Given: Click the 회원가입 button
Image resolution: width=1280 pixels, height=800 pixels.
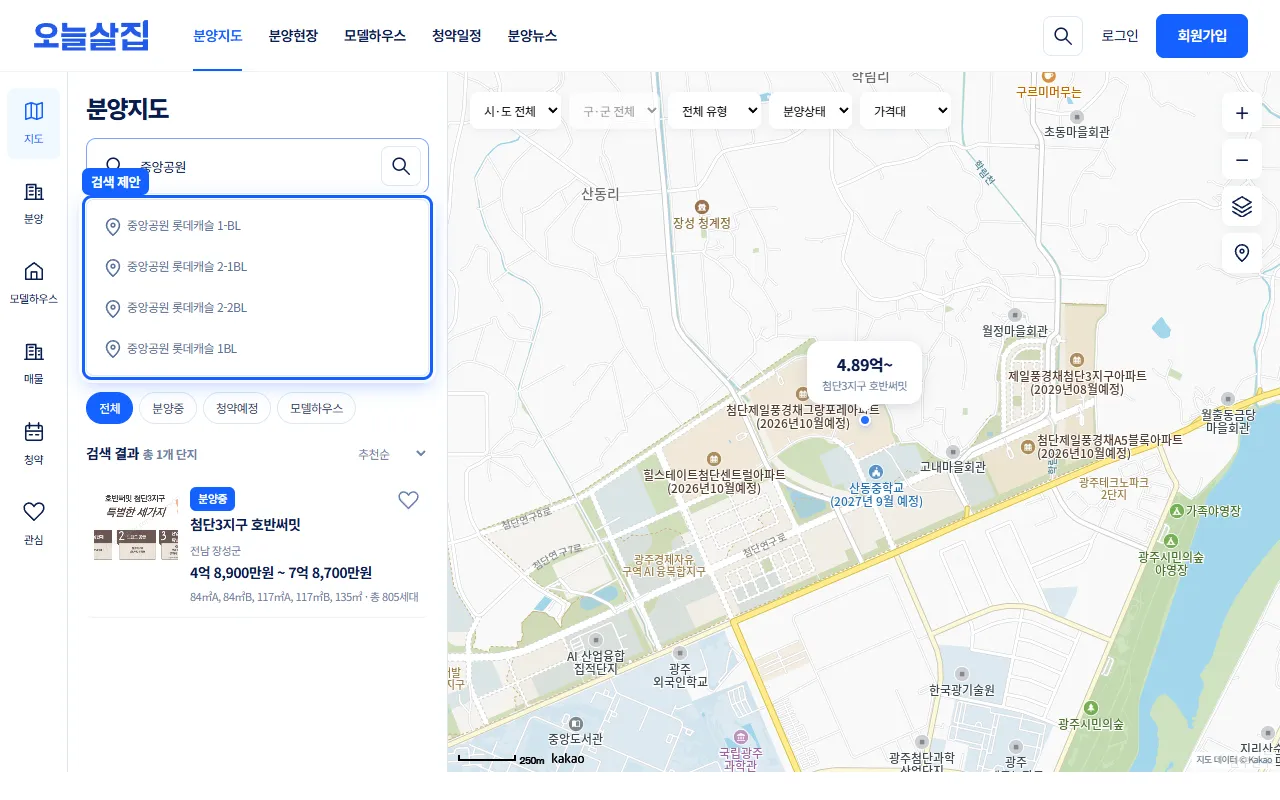Looking at the screenshot, I should click(1202, 36).
